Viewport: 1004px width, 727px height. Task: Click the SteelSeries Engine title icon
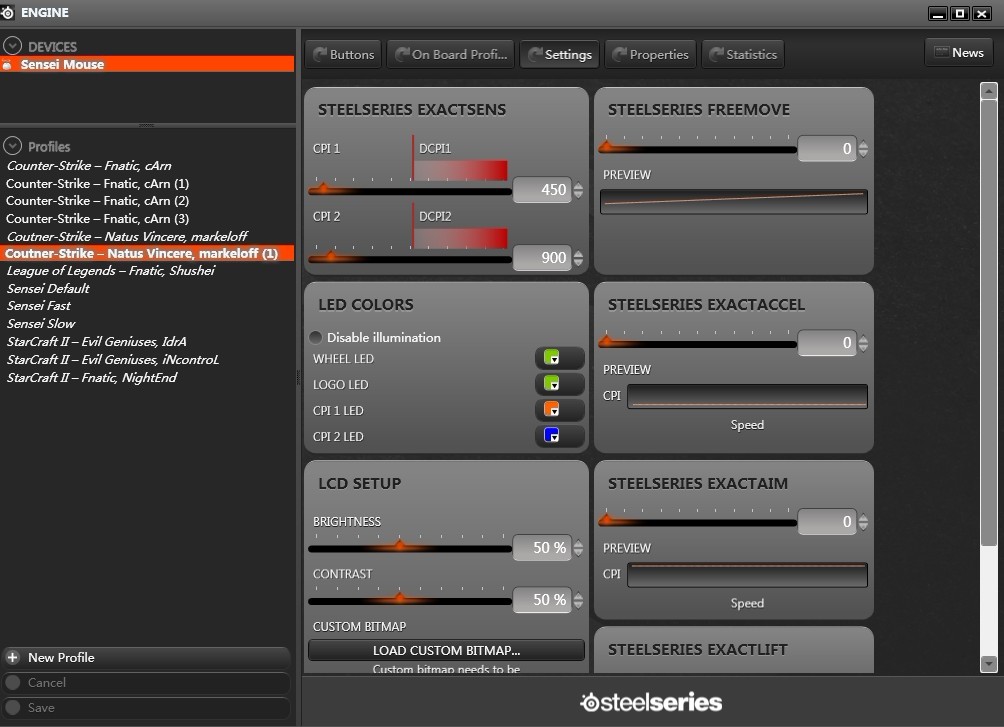7,12
